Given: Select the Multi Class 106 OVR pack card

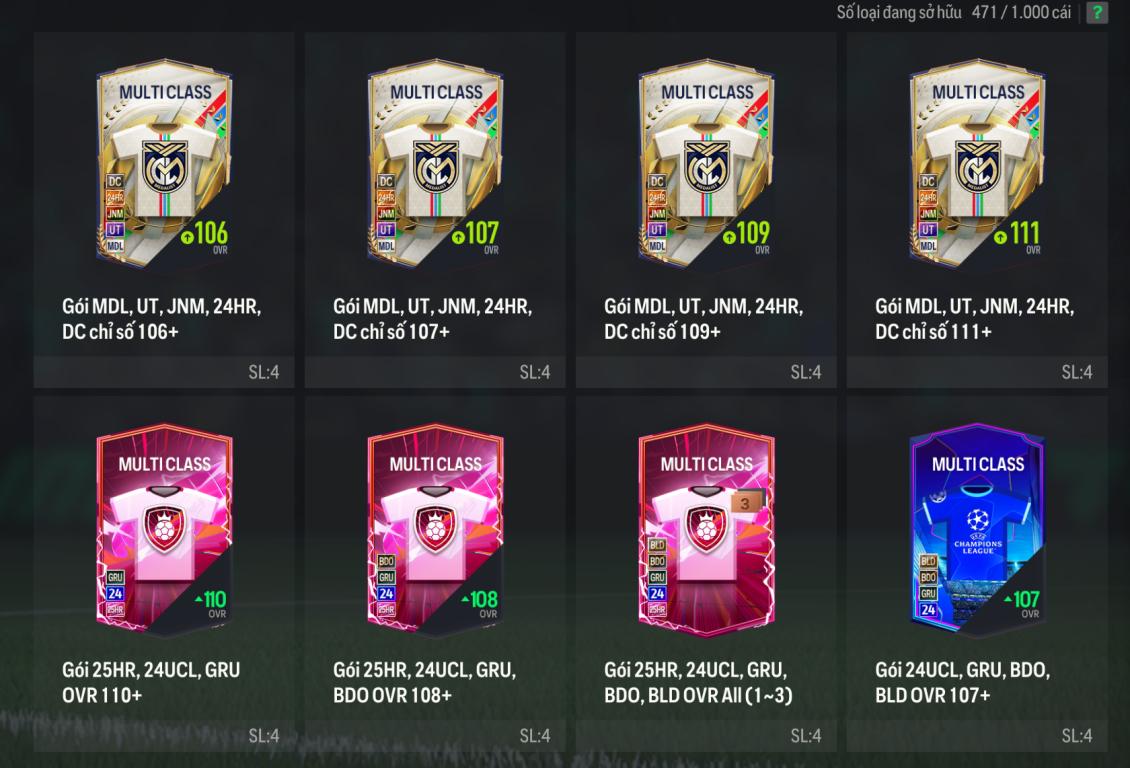Looking at the screenshot, I should click(164, 162).
